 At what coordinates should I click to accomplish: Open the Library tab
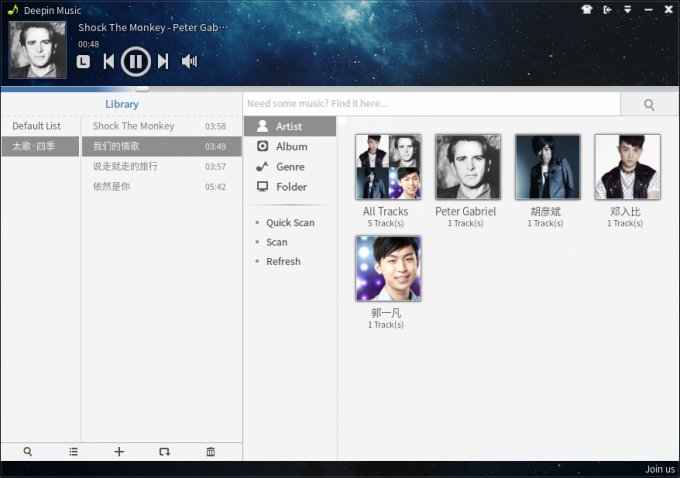[x=122, y=104]
